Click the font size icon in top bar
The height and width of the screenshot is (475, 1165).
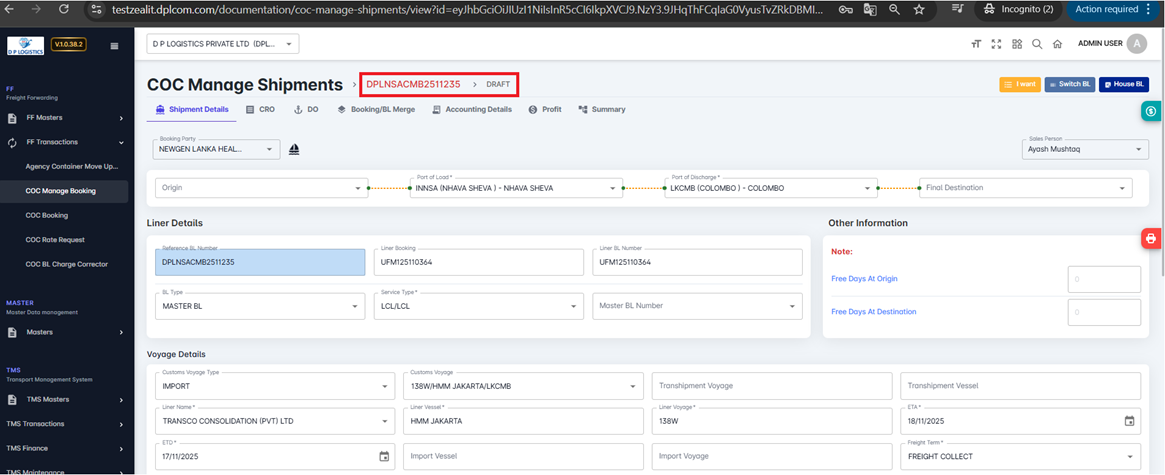click(976, 44)
